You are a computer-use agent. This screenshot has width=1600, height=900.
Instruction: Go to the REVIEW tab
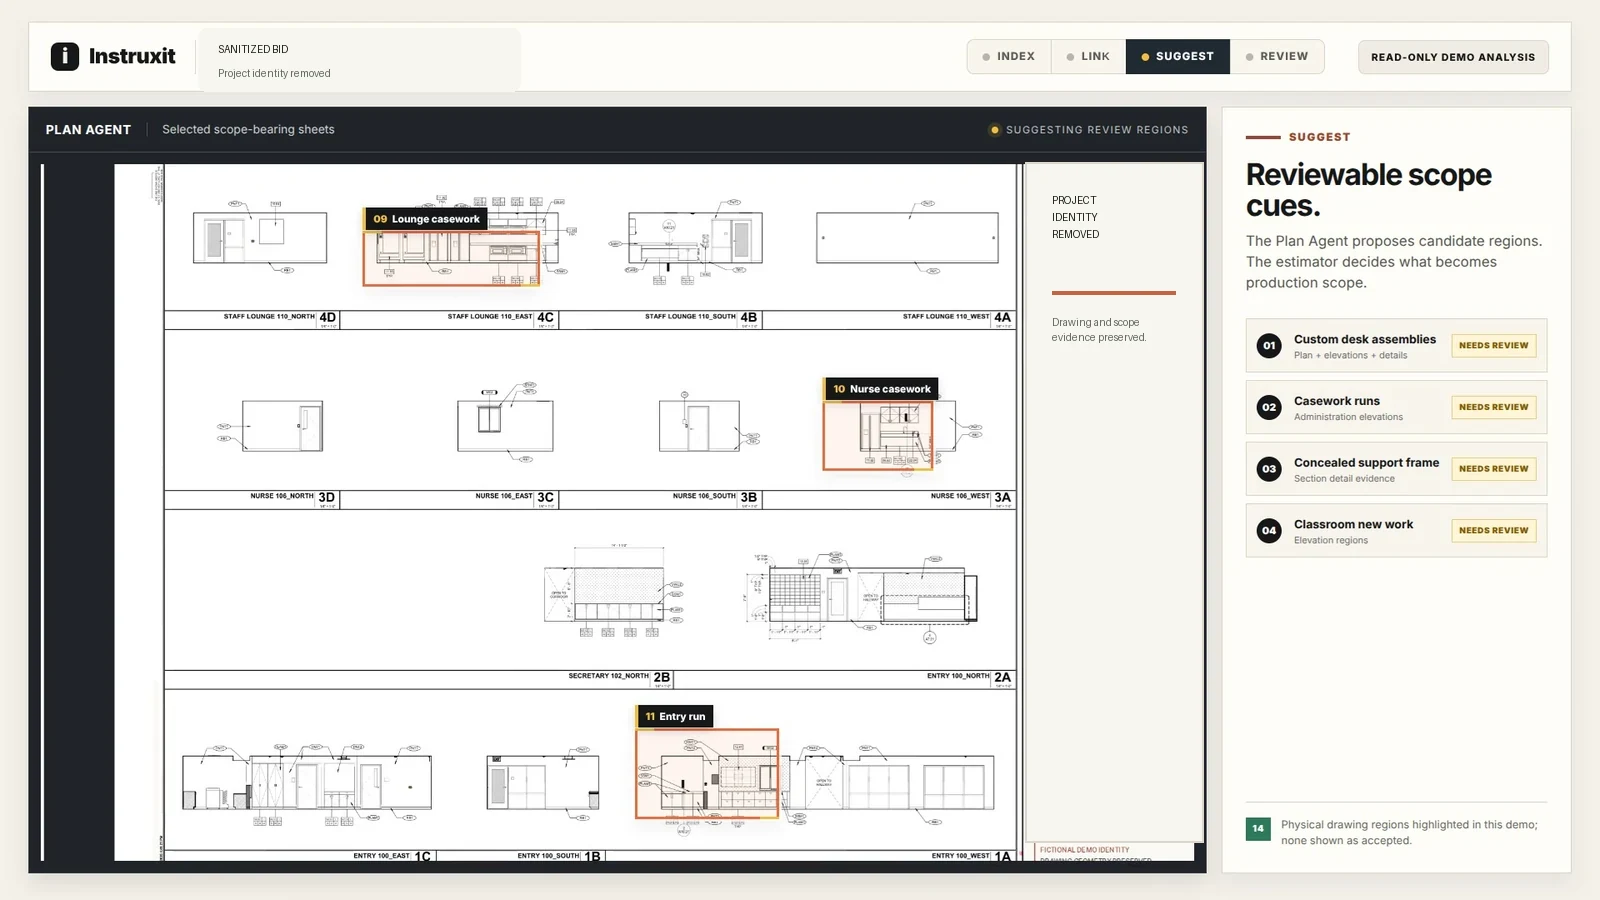1277,57
